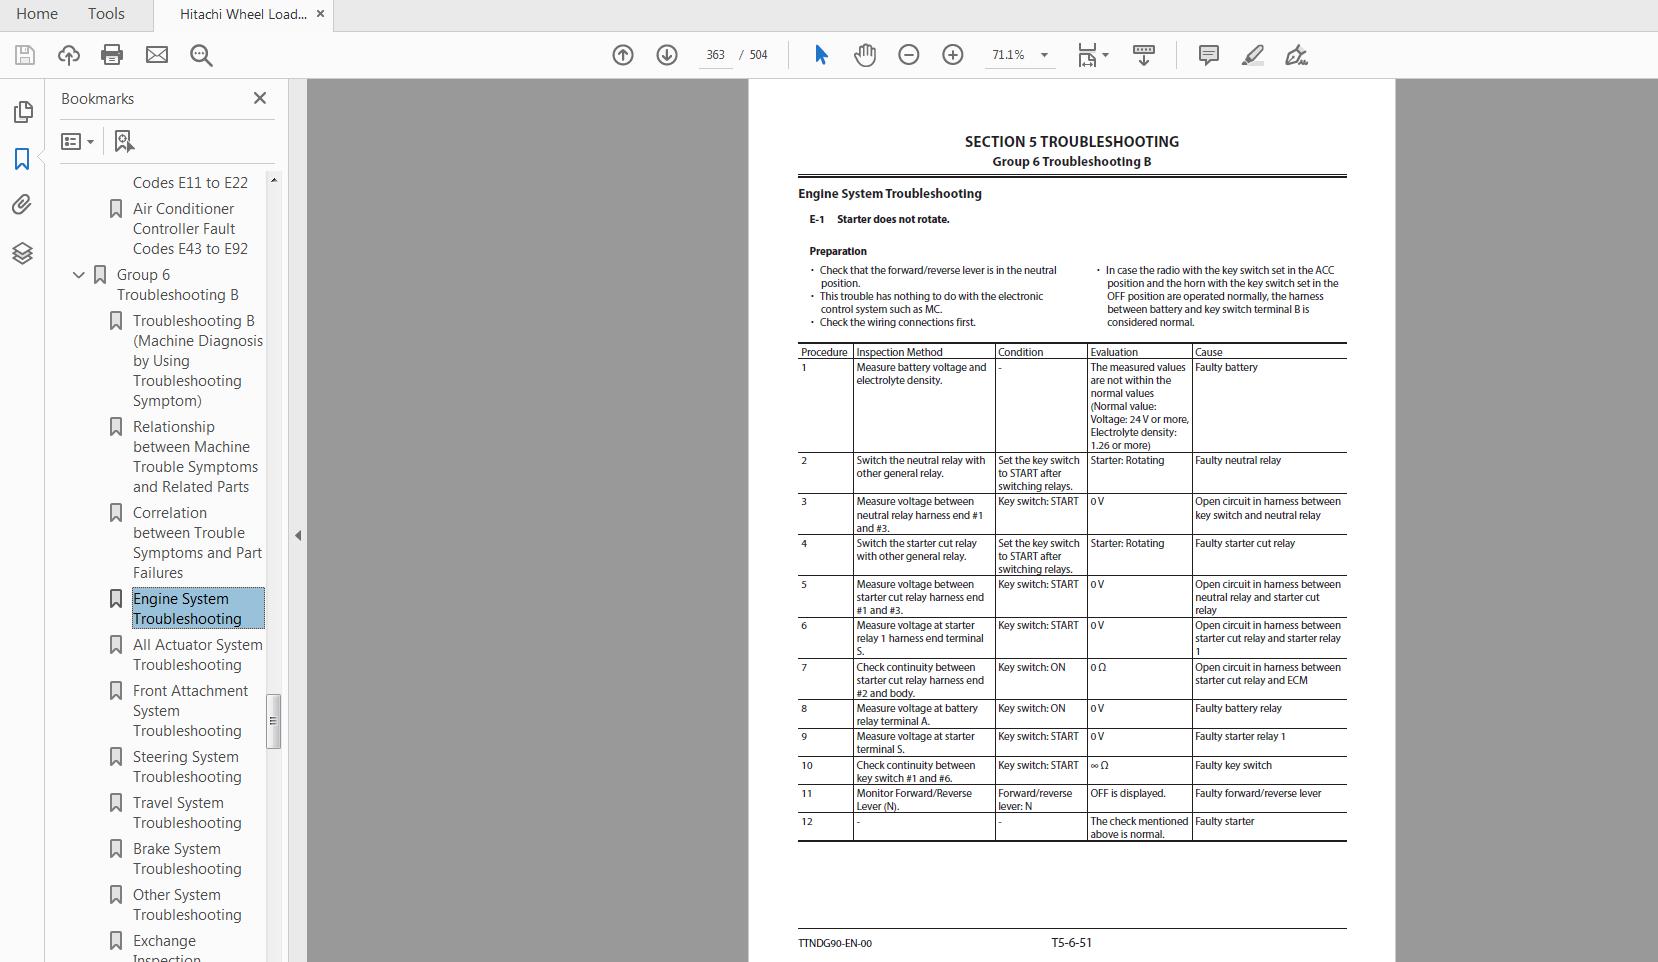Screen dimensions: 1658x962
Task: Email this document as attachment
Action: point(156,55)
